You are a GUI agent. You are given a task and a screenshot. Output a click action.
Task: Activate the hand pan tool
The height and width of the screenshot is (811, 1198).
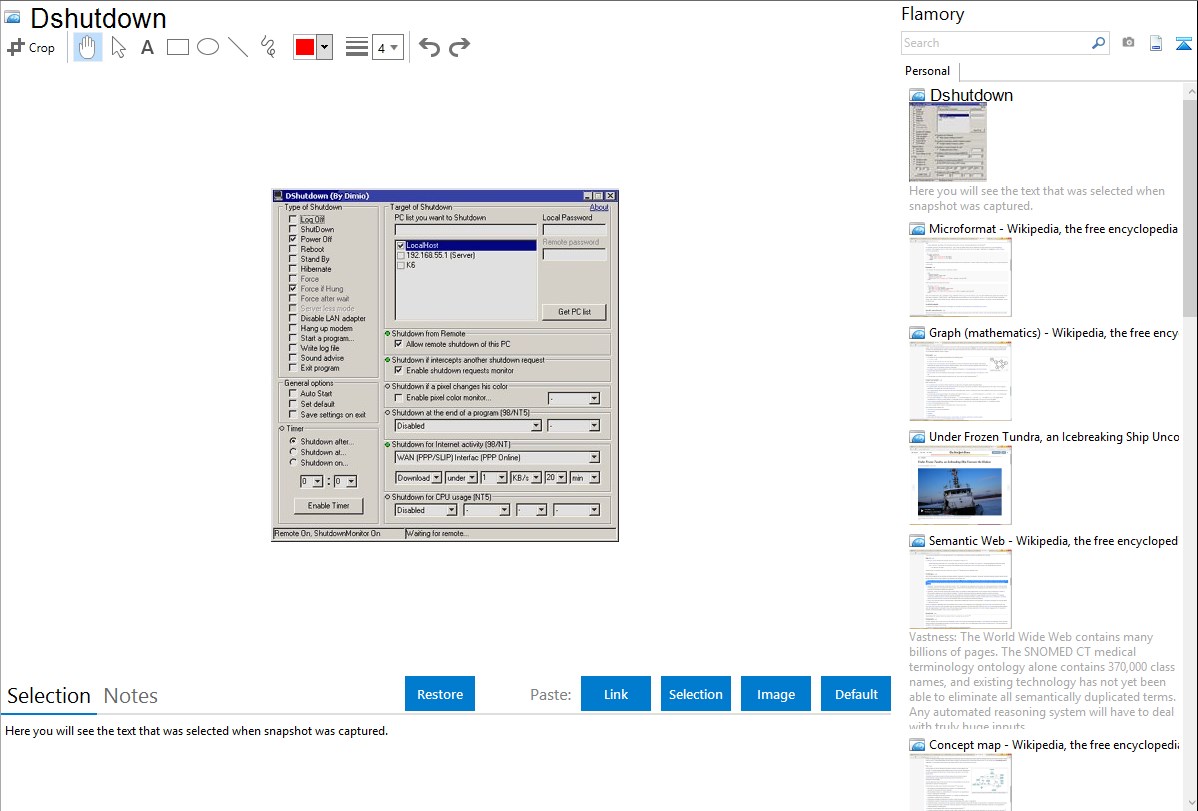[x=88, y=47]
